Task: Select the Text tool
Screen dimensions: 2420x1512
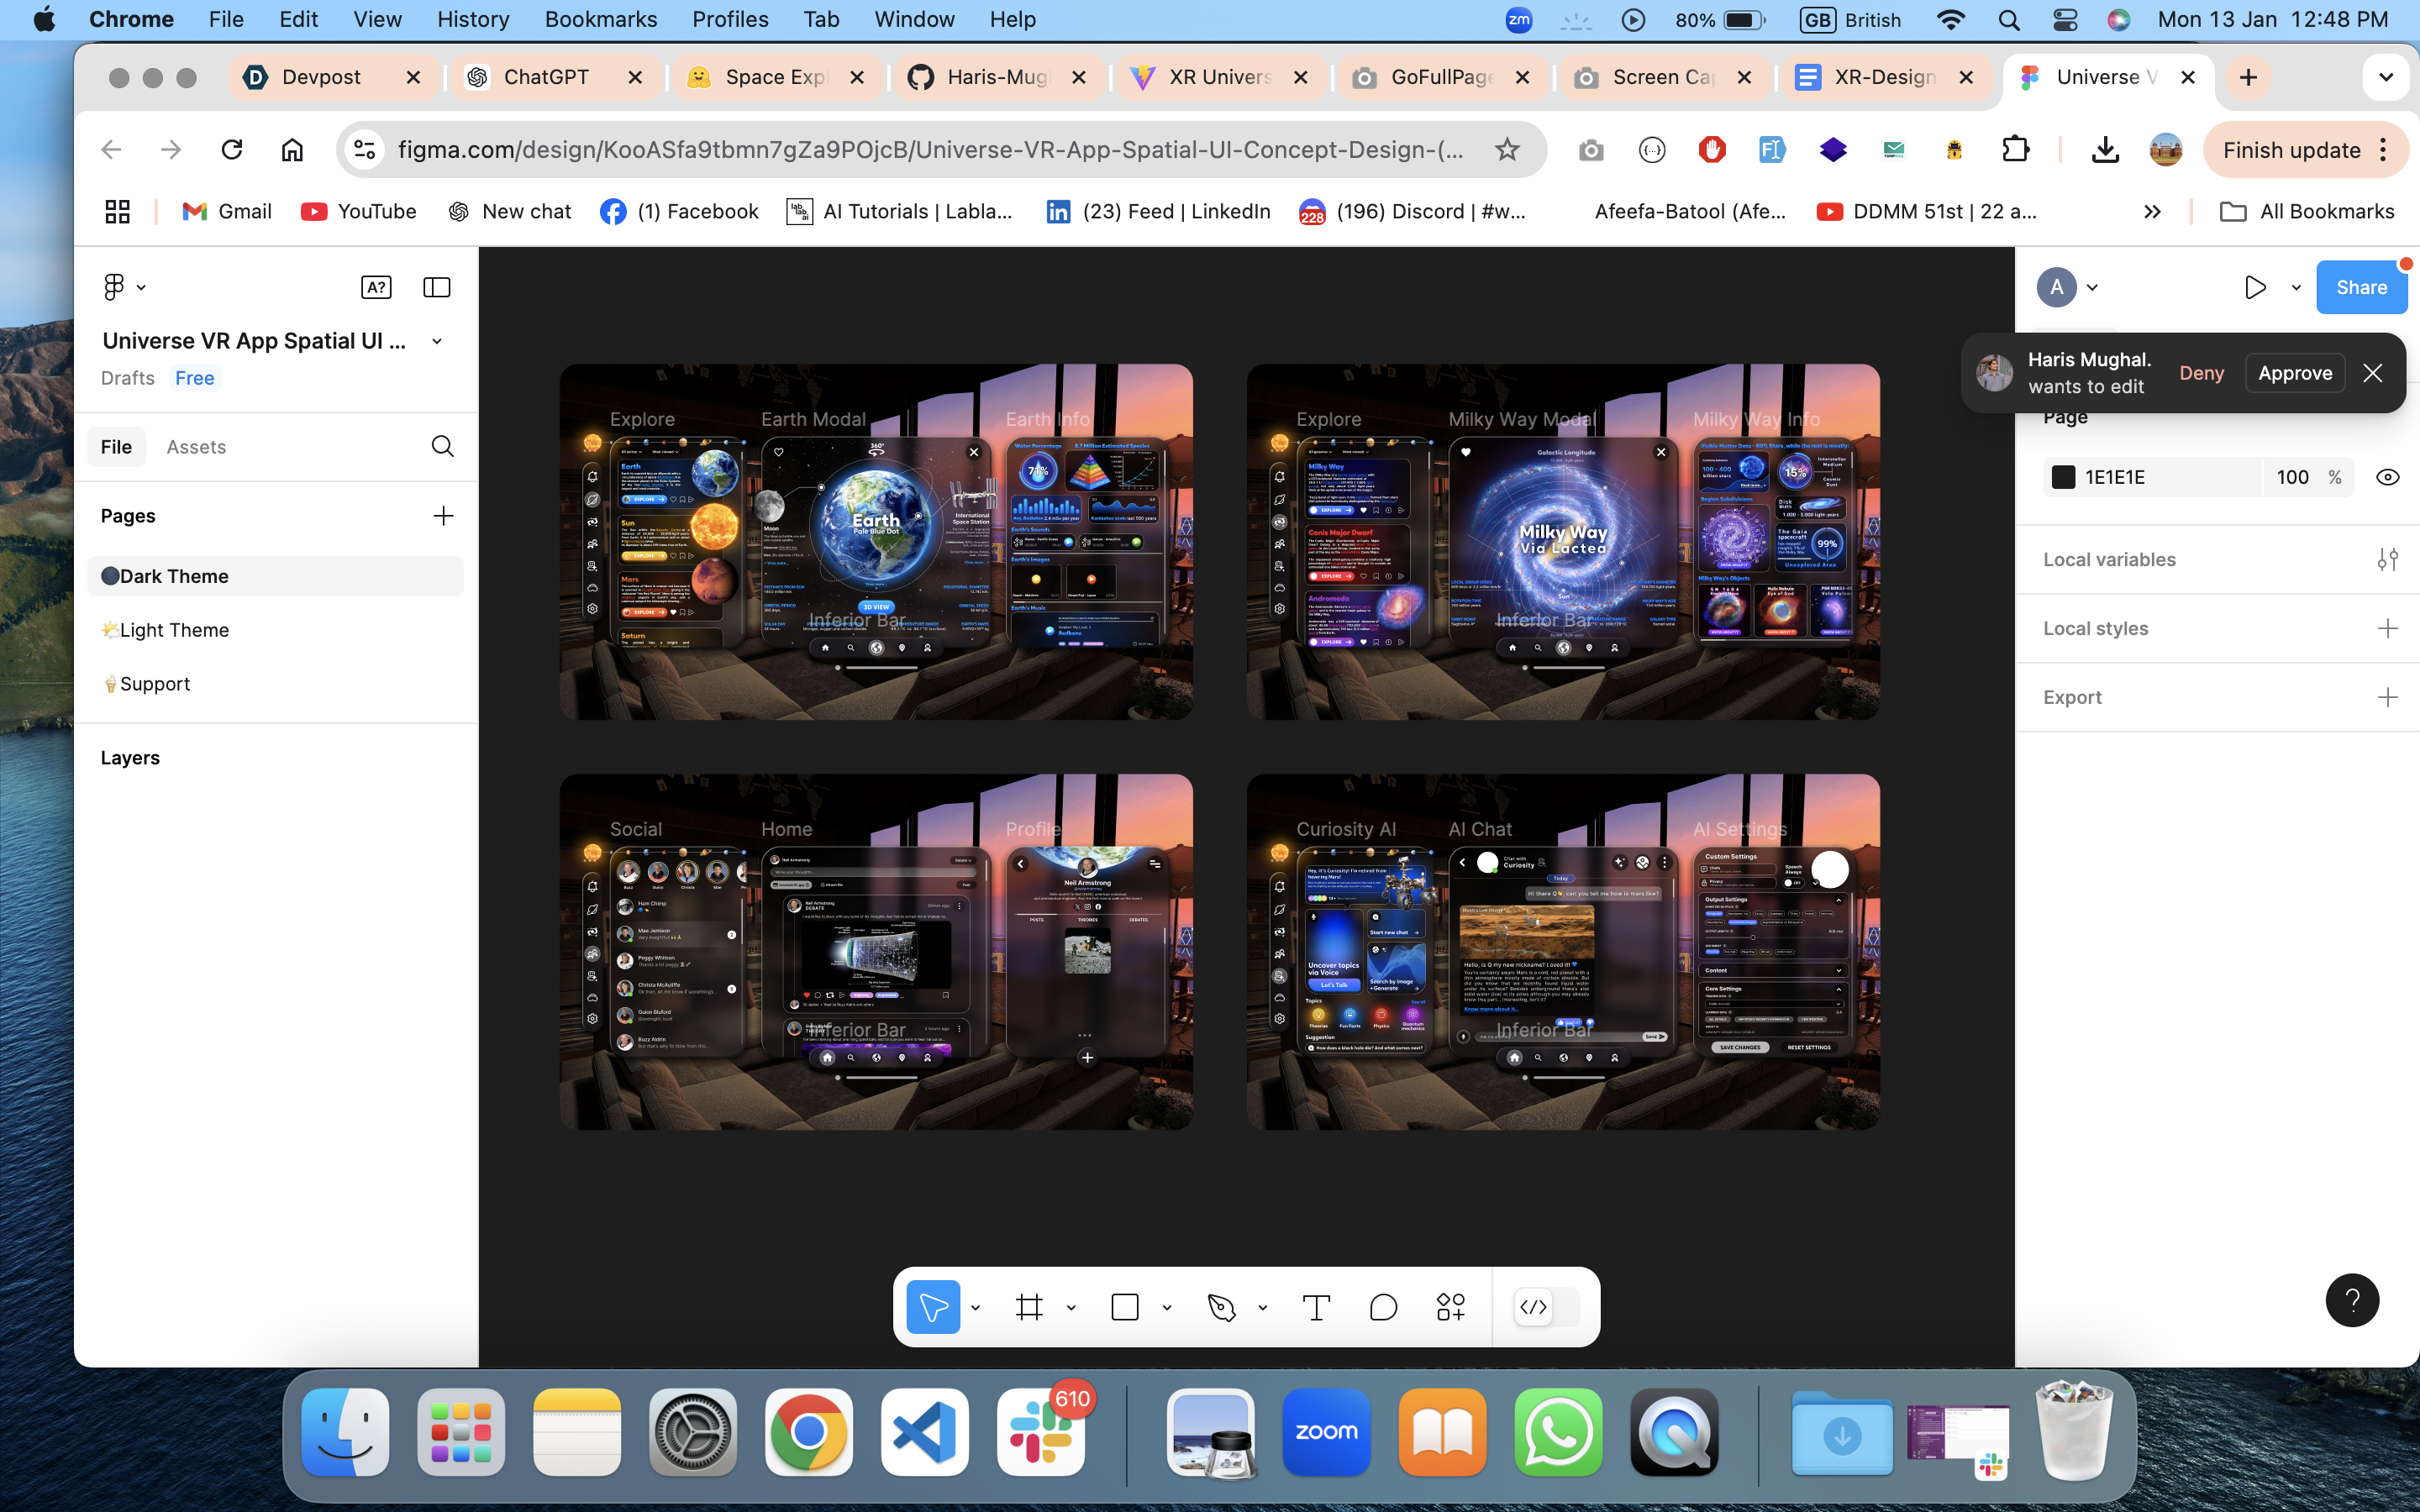Action: (x=1316, y=1307)
